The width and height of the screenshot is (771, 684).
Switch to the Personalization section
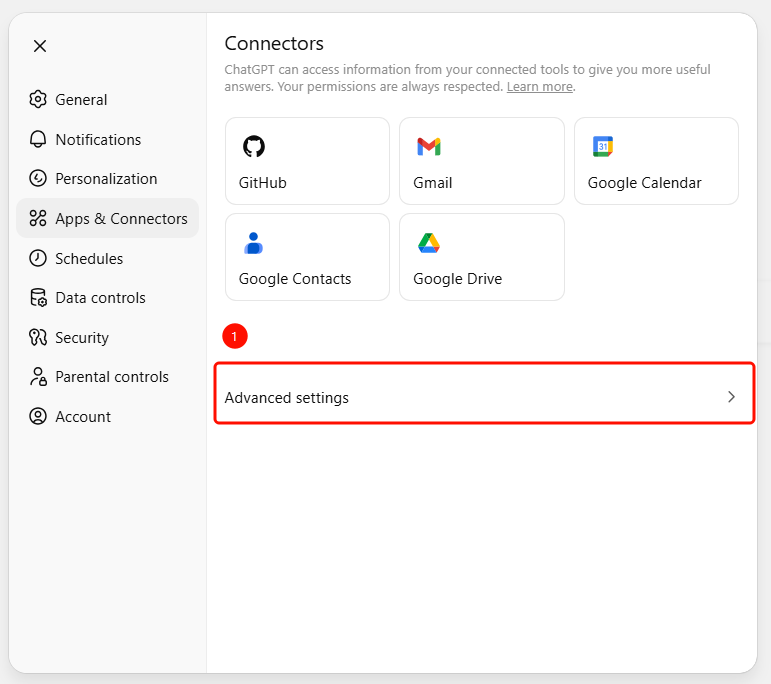tap(106, 179)
